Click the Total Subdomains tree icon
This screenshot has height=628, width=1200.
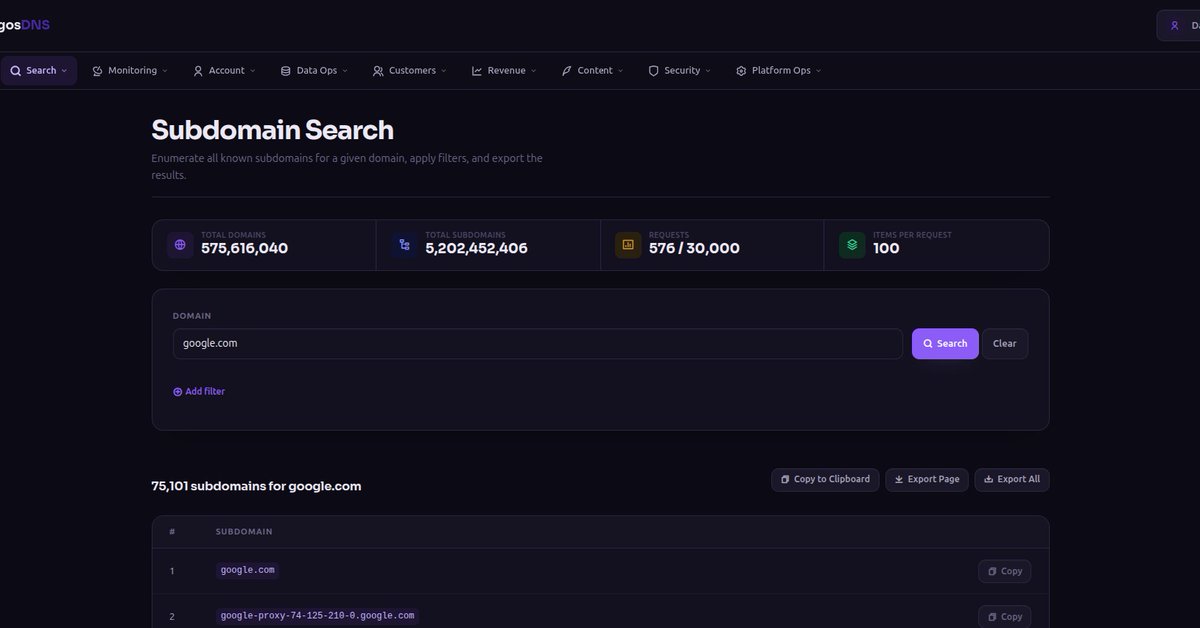point(404,244)
